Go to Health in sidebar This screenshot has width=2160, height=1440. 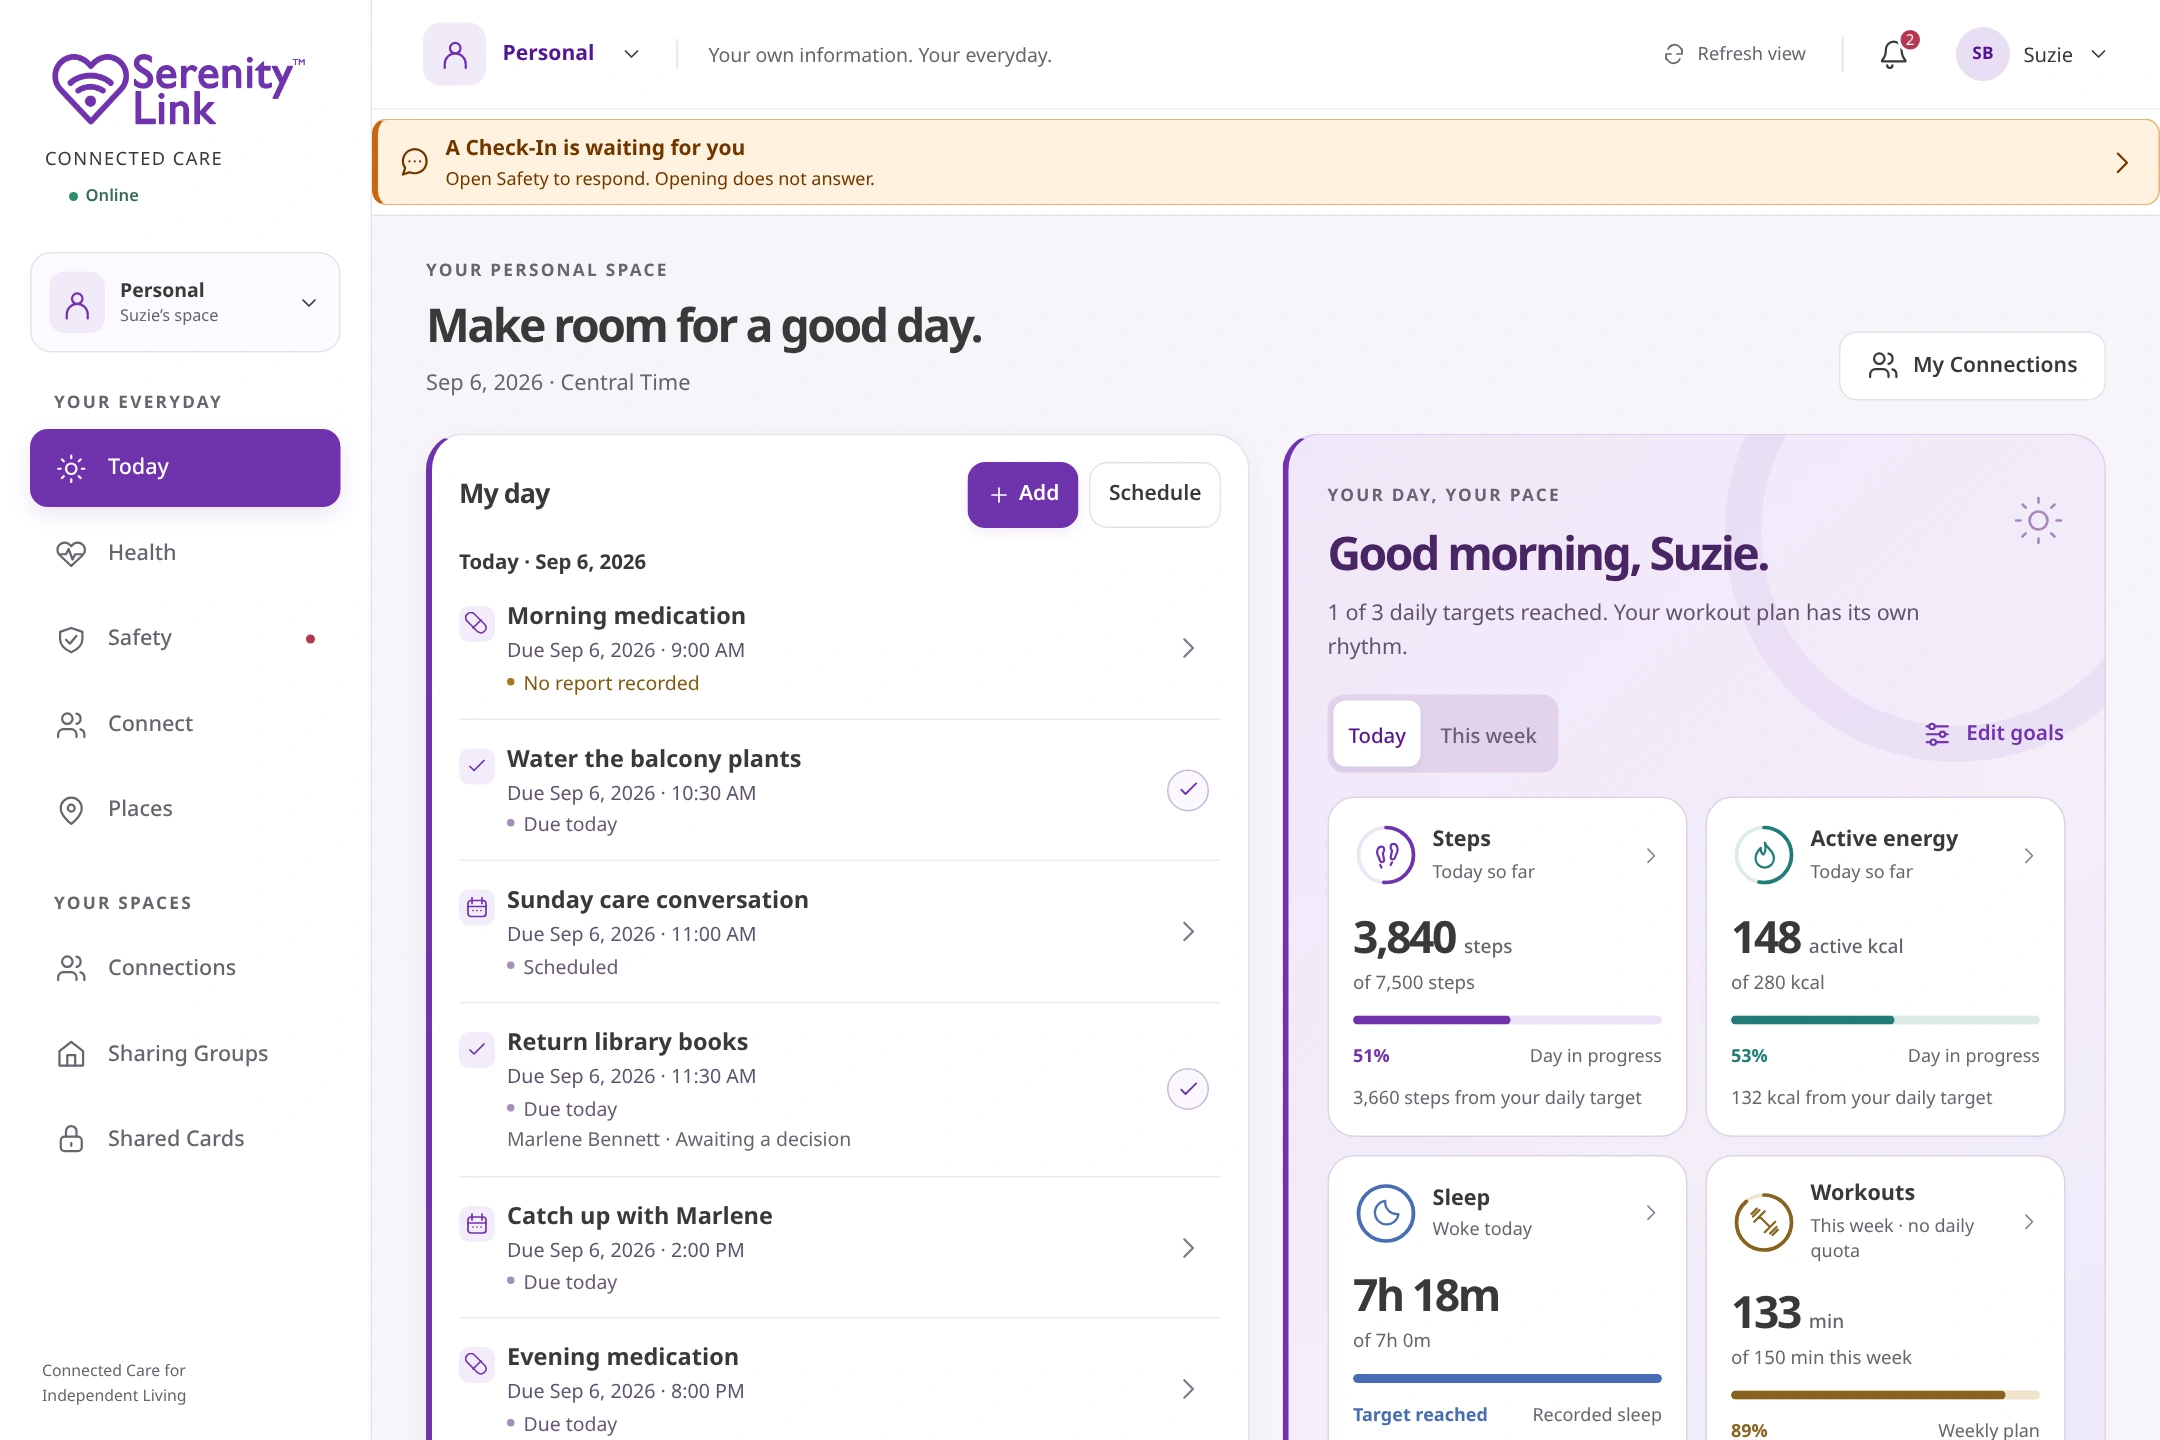click(x=185, y=552)
